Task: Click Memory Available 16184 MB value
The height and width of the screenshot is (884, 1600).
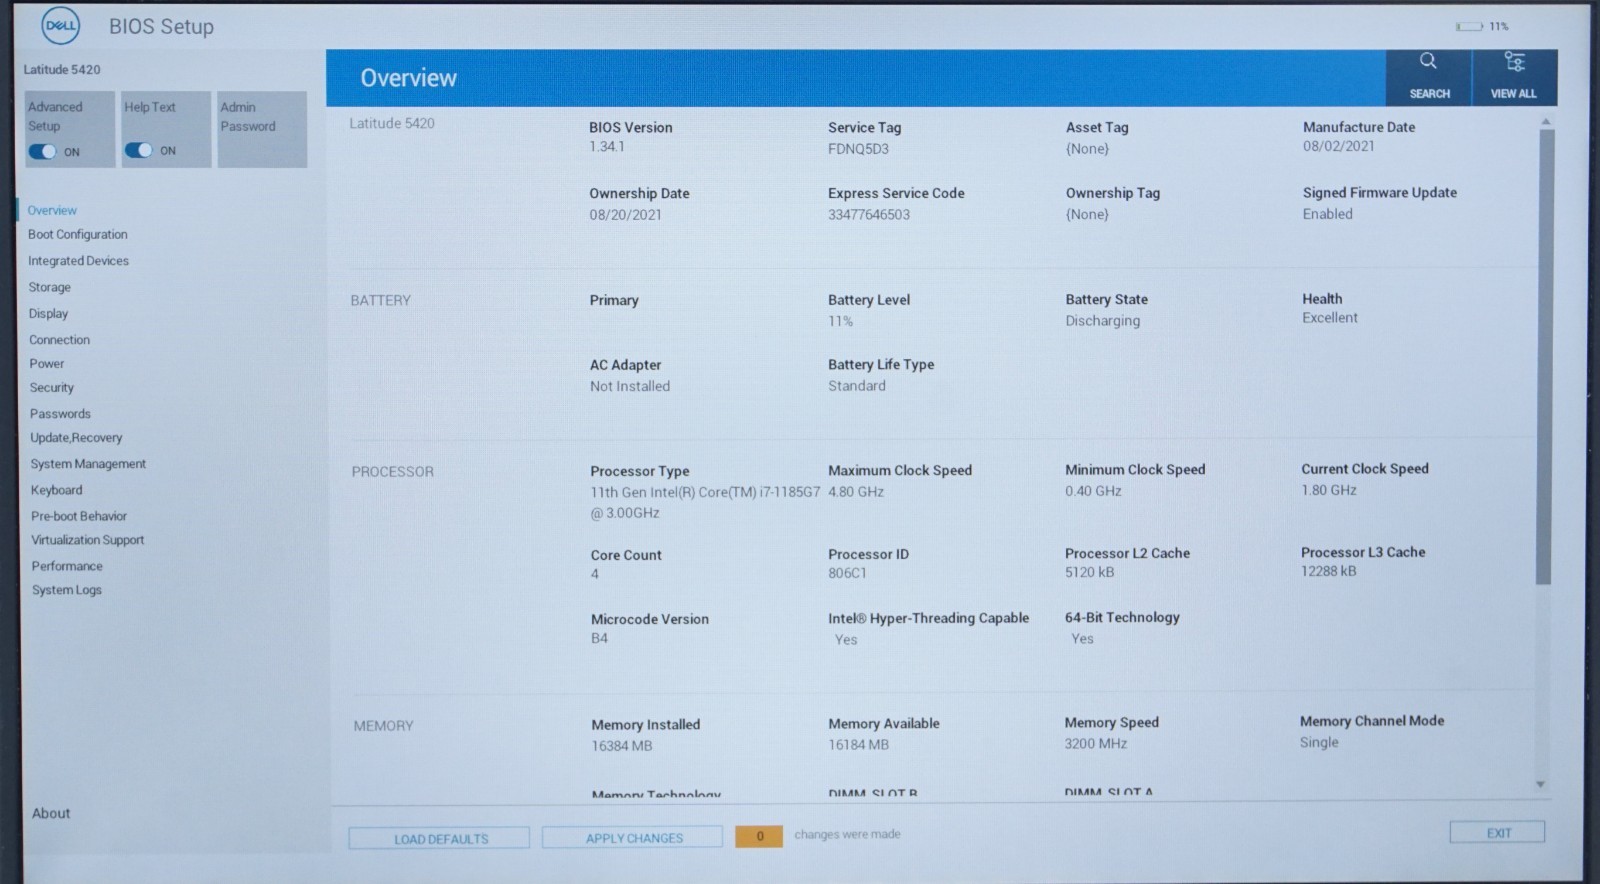Action: click(x=858, y=745)
